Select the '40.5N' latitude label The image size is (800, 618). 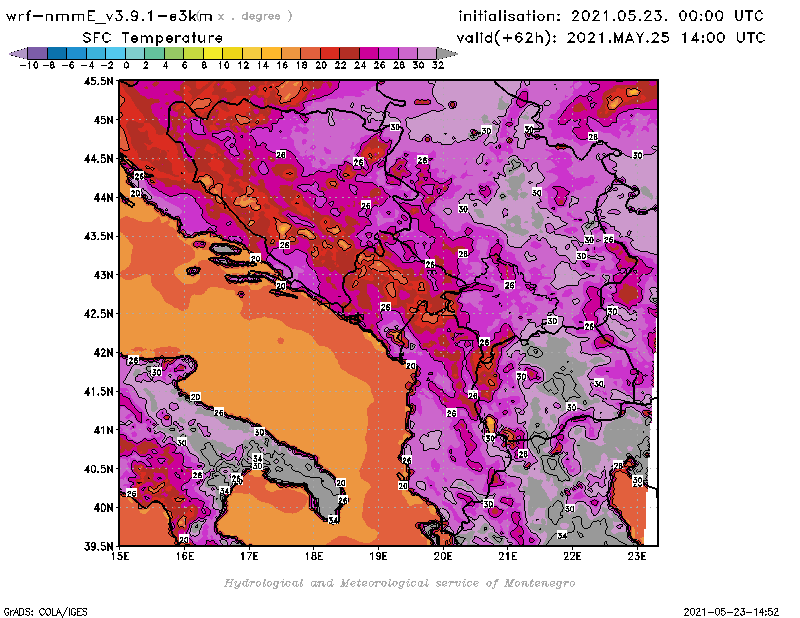pyautogui.click(x=98, y=469)
